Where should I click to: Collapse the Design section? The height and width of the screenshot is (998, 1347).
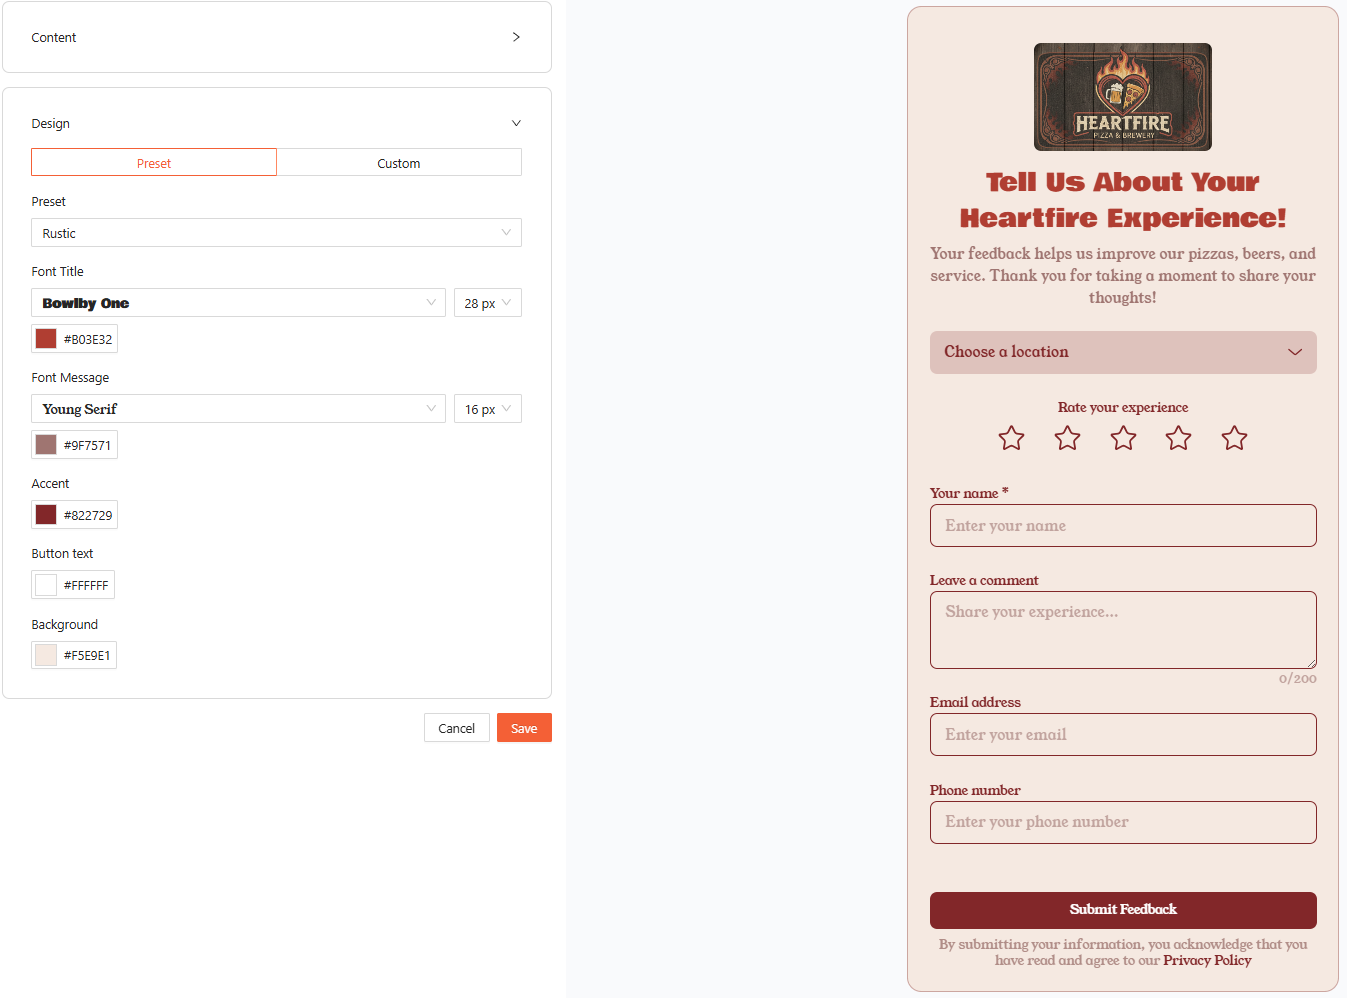[516, 123]
